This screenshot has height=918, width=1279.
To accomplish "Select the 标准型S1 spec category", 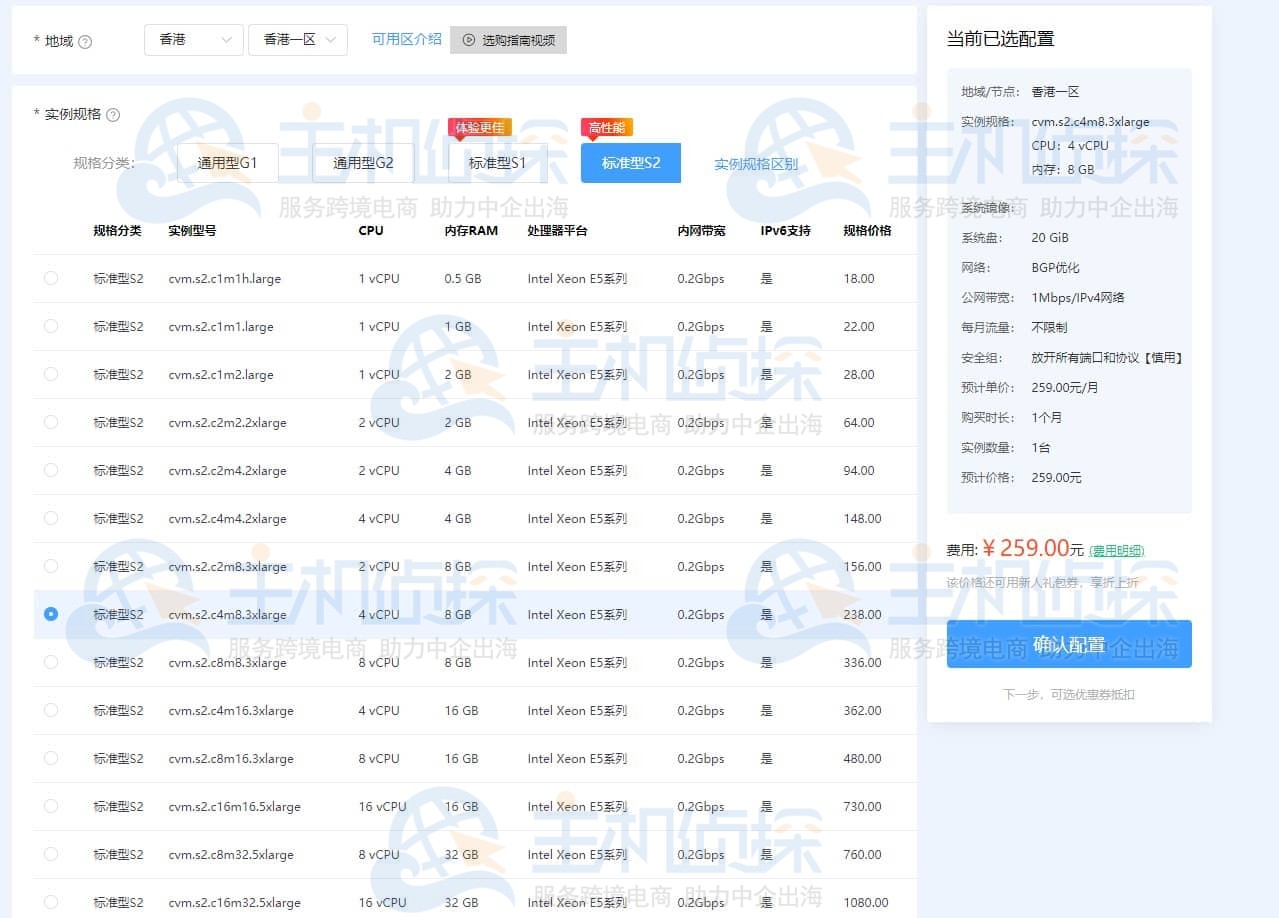I will coord(497,163).
